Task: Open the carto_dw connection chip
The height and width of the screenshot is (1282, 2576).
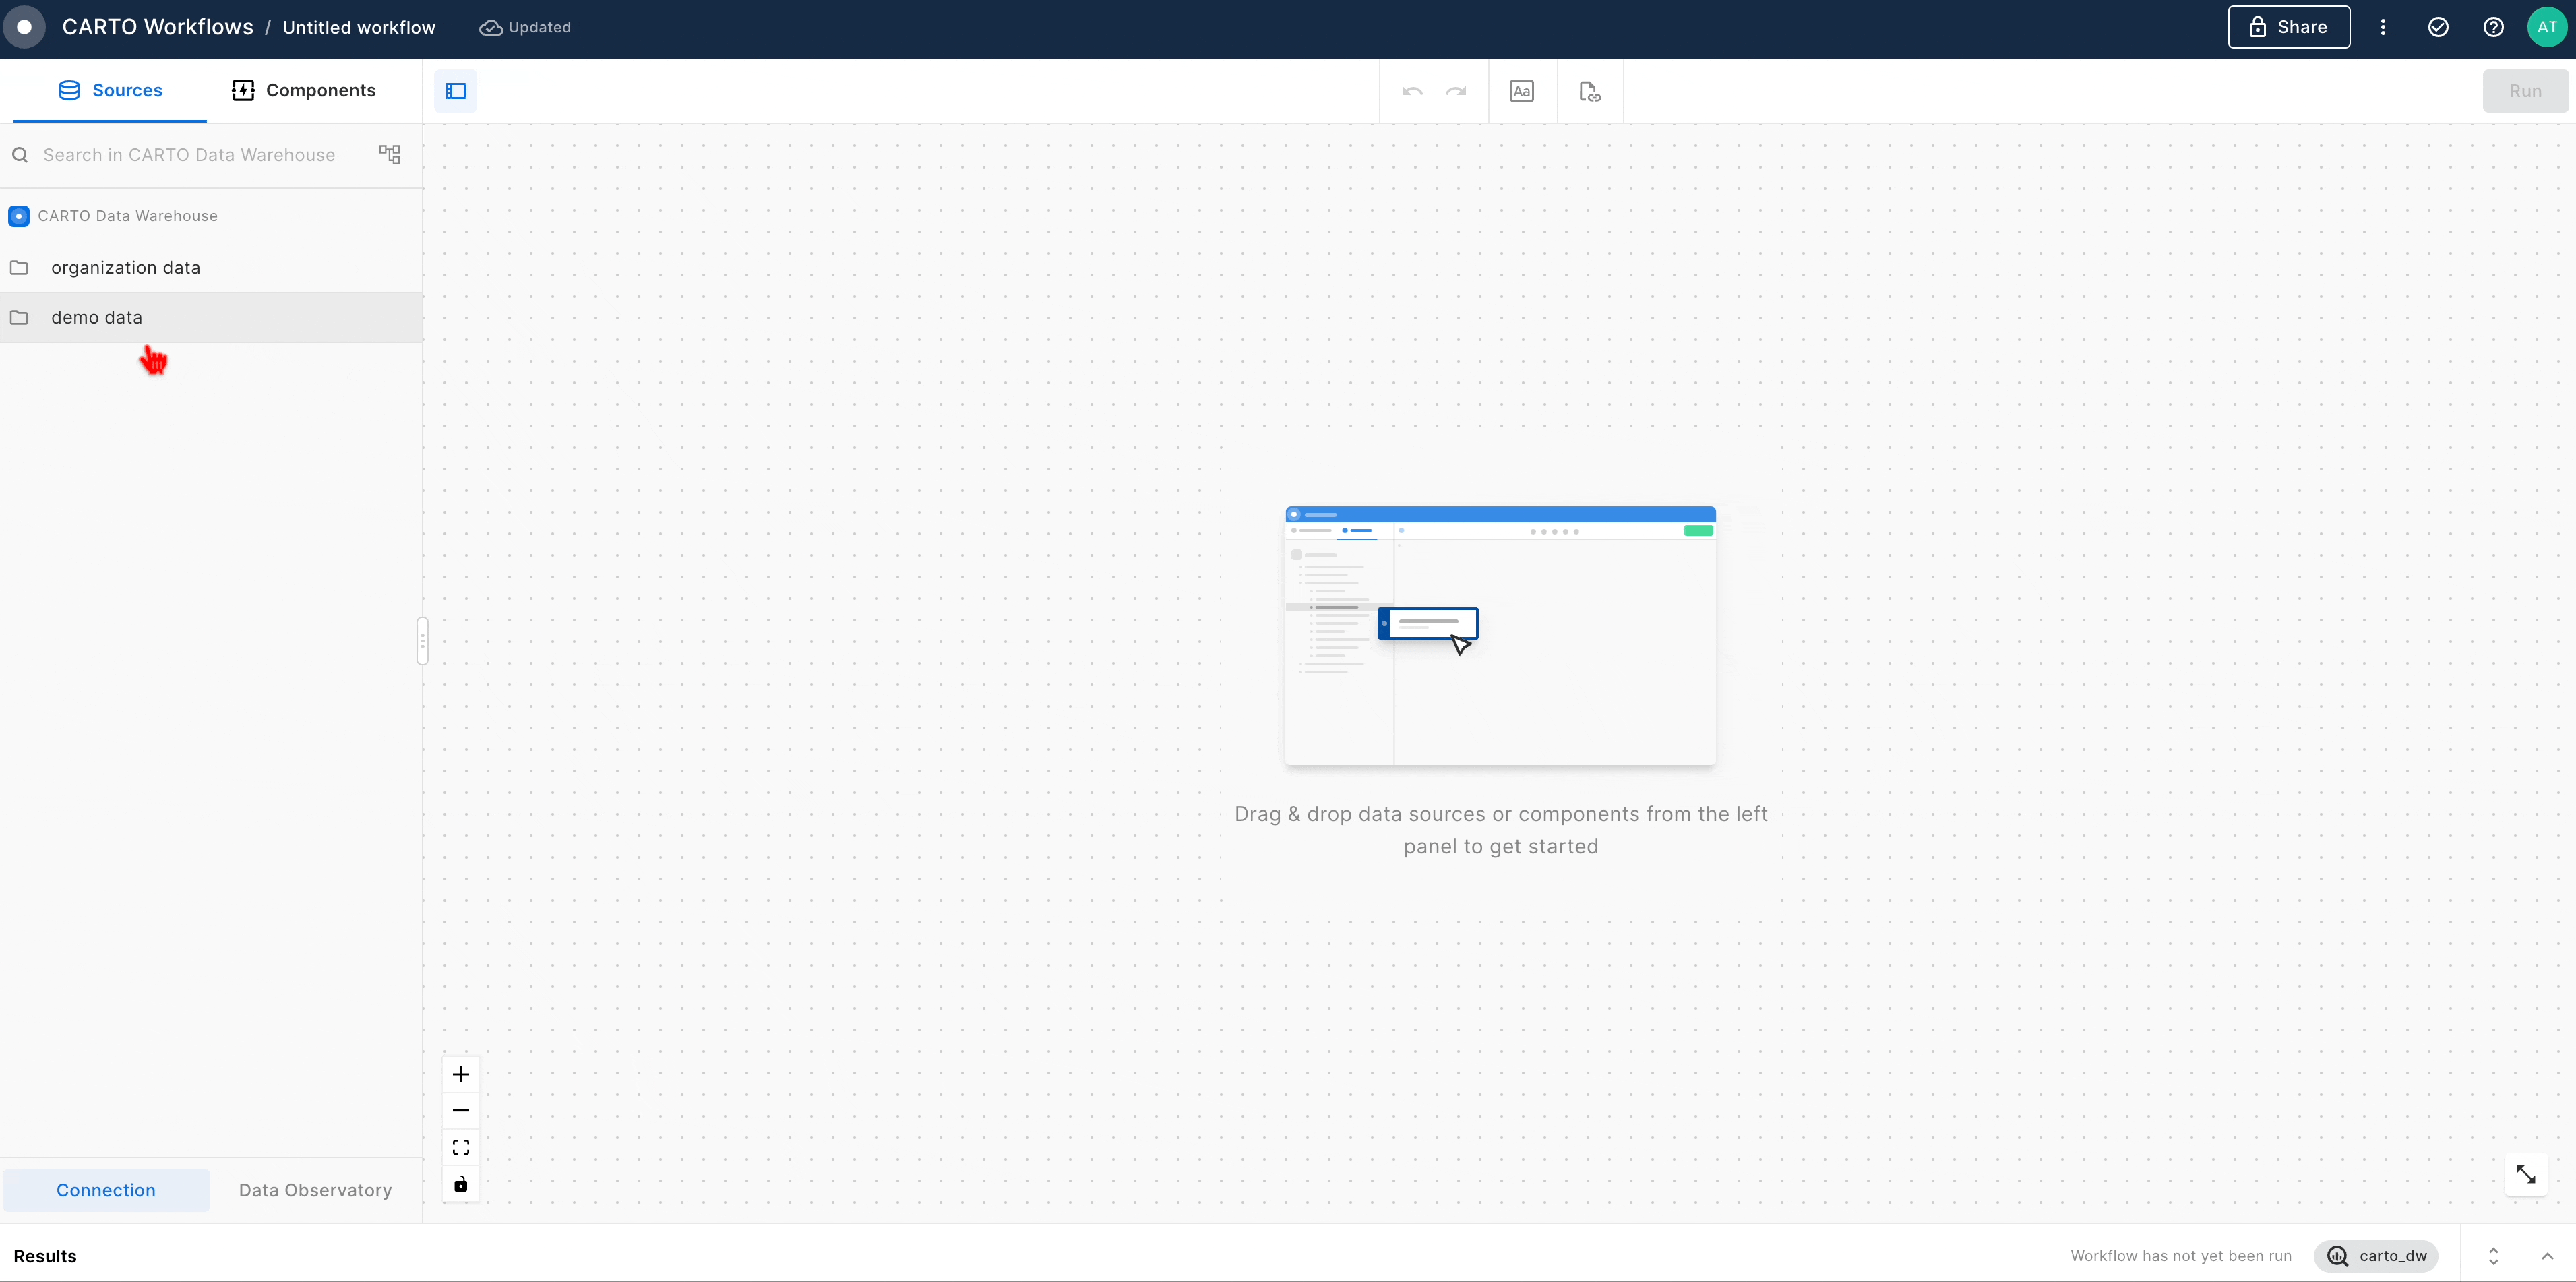Action: [x=2376, y=1256]
